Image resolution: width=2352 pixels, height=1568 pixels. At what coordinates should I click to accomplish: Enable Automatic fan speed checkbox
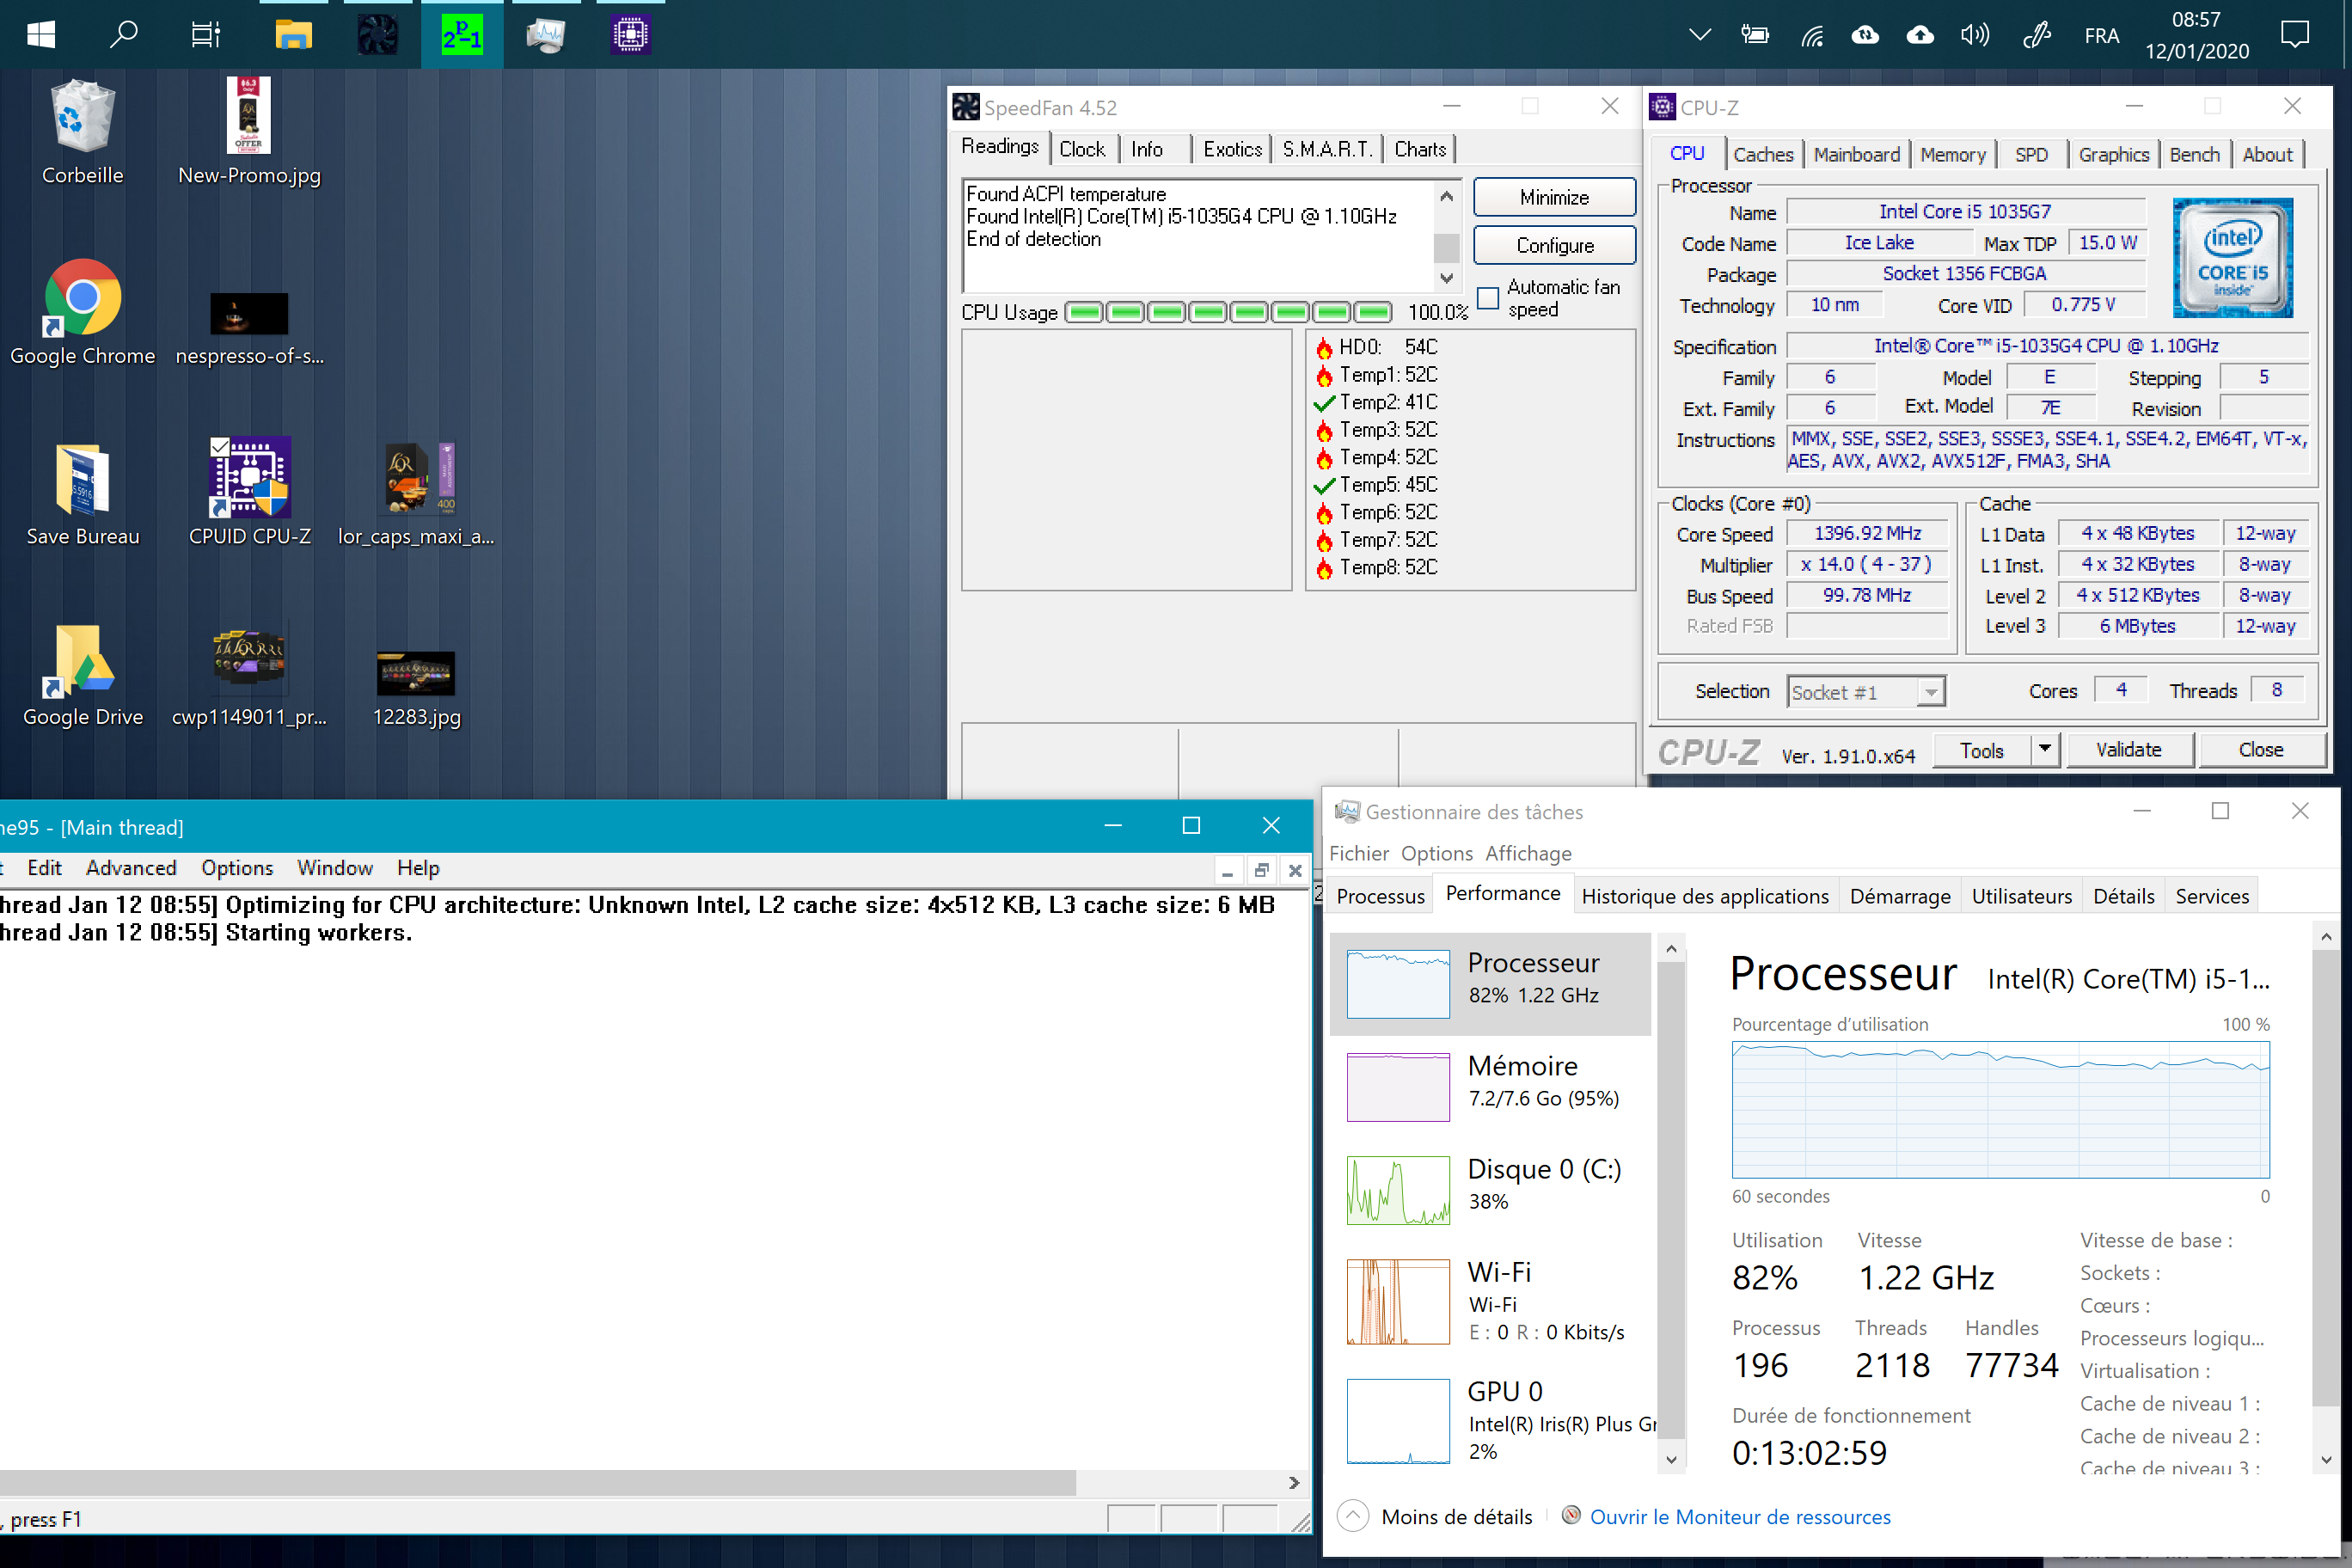pos(1488,298)
